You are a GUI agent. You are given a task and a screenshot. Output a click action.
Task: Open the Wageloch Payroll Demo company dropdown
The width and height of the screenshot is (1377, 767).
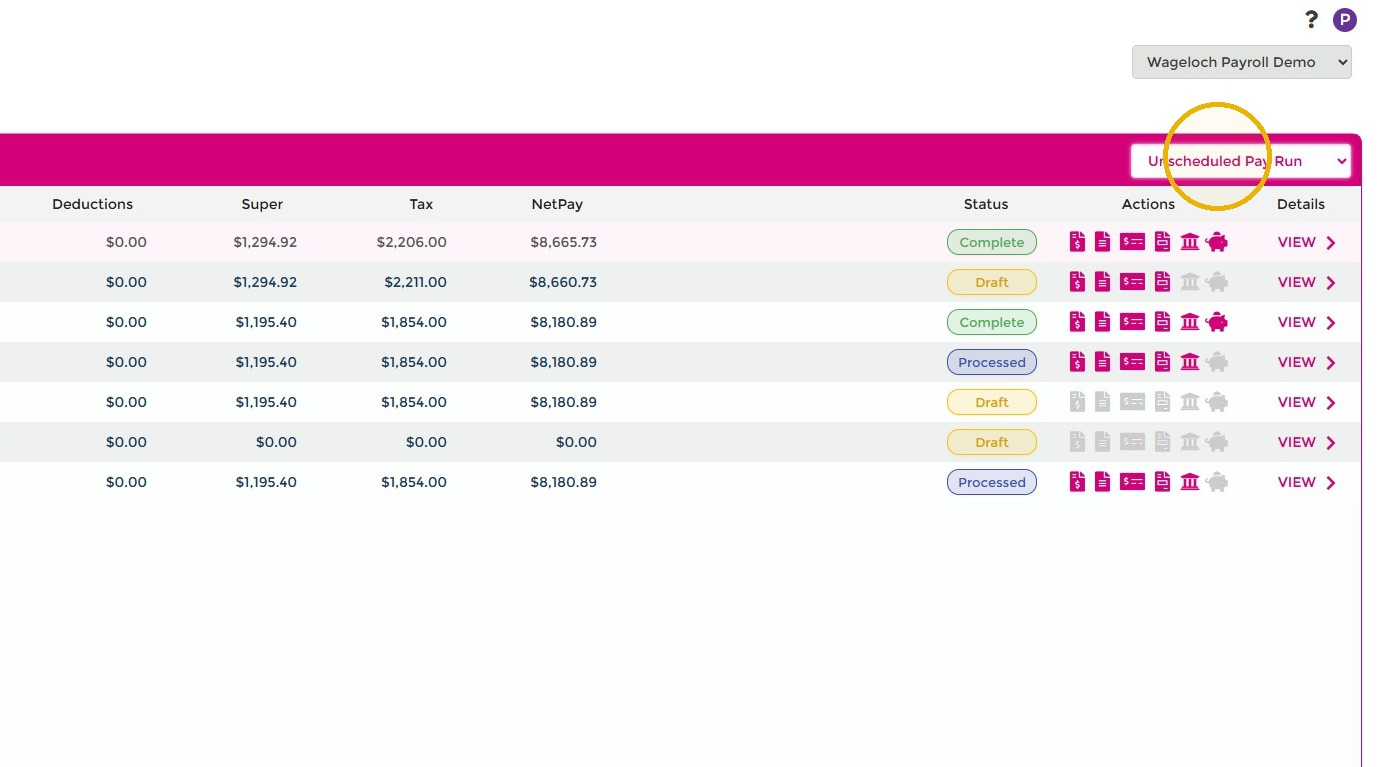[x=1241, y=62]
